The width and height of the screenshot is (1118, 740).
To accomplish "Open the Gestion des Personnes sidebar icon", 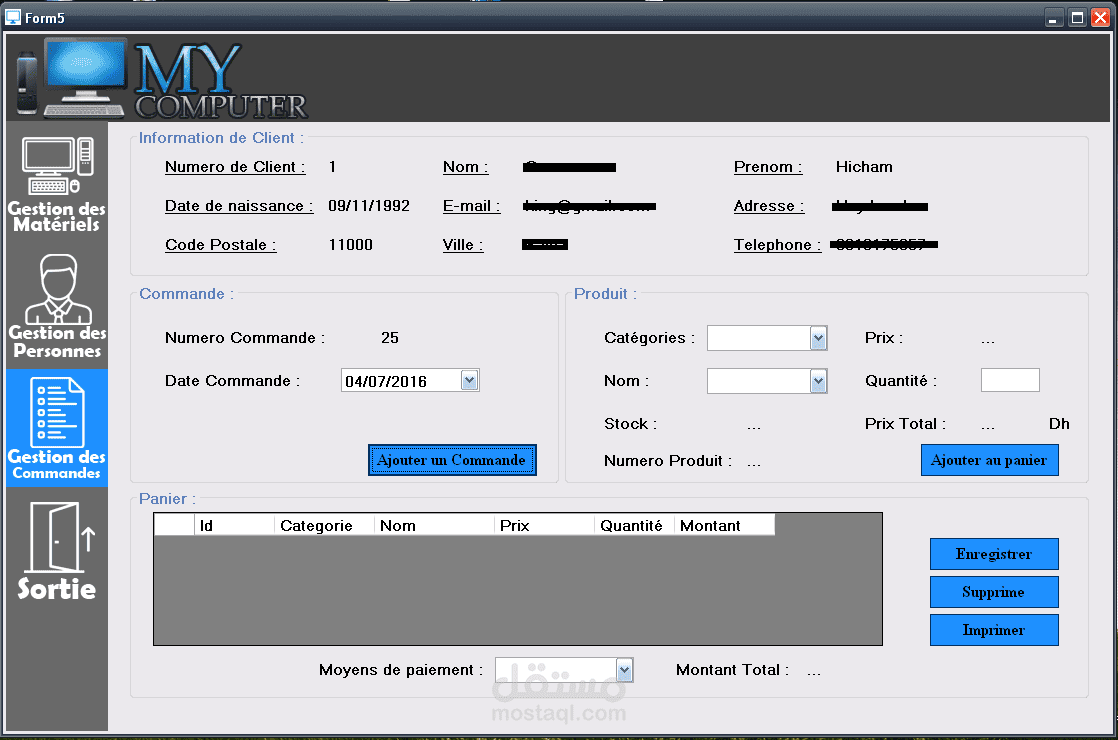I will (x=57, y=306).
